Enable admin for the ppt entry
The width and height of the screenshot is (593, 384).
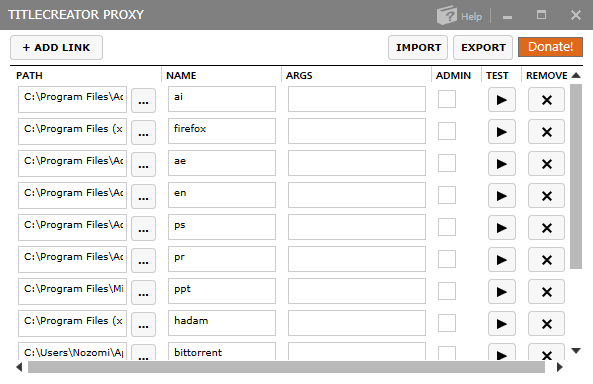[x=447, y=291]
